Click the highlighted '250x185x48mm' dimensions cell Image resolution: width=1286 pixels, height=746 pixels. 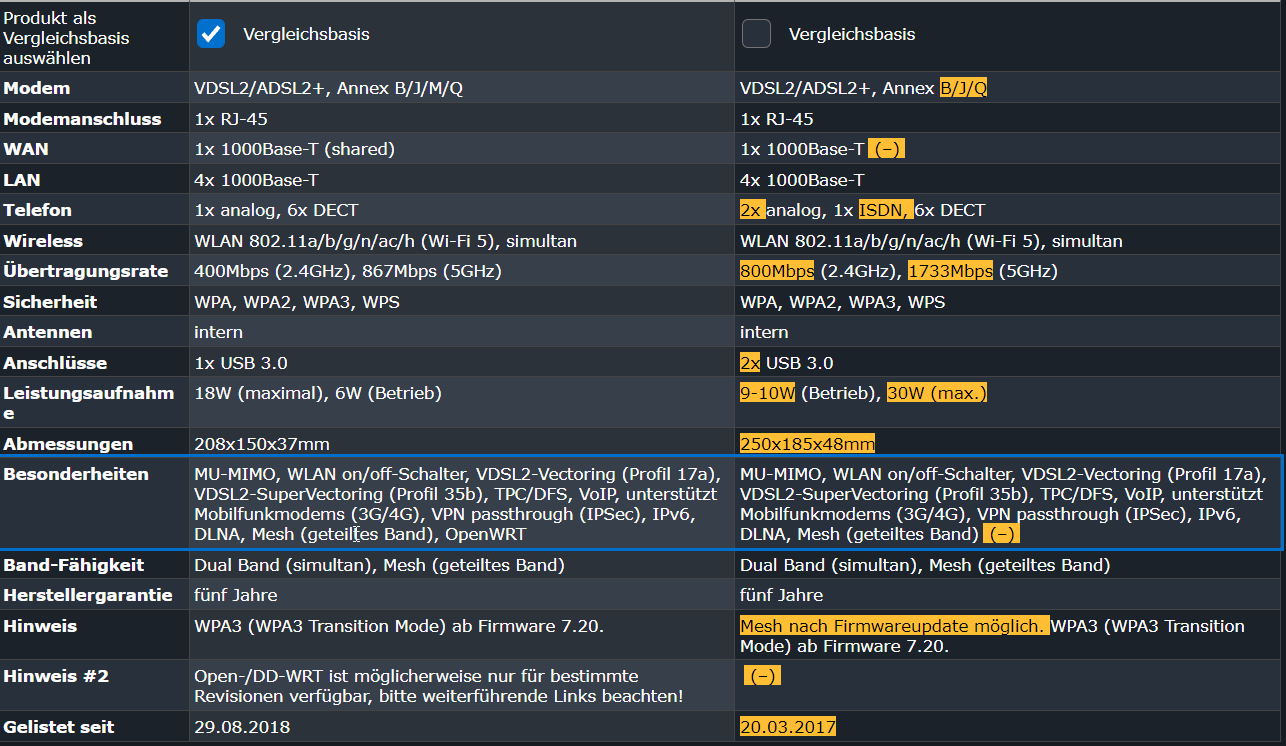click(x=808, y=444)
